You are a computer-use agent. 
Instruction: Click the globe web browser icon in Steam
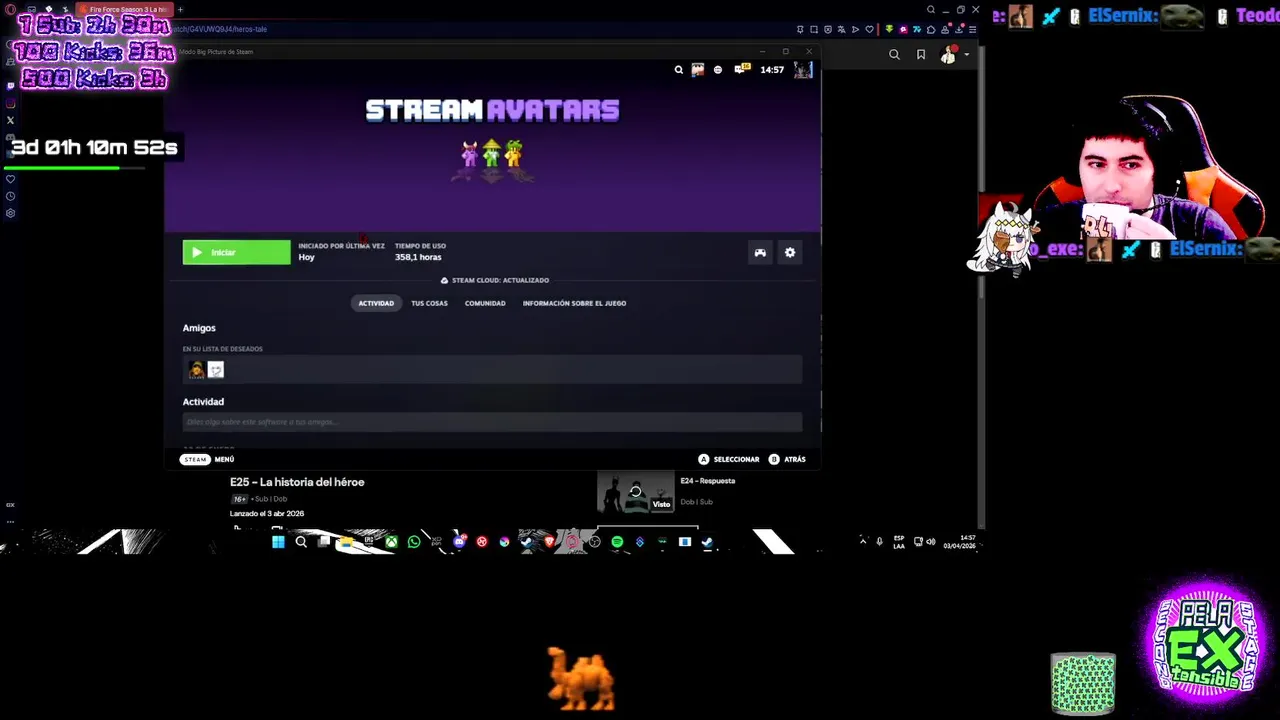[718, 70]
